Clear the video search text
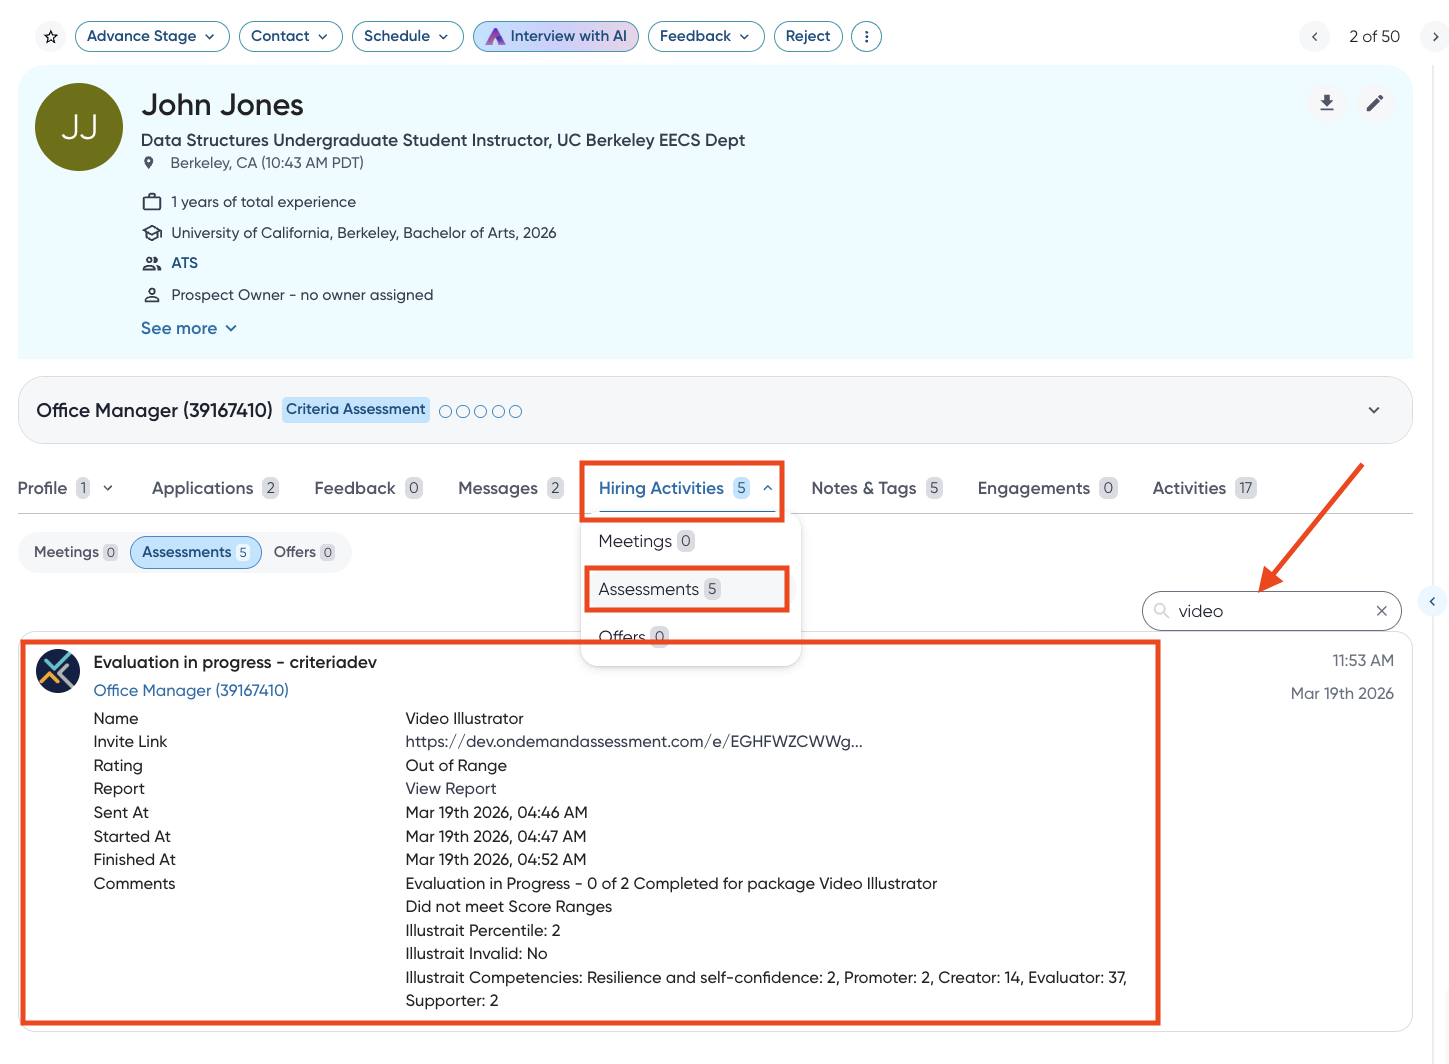This screenshot has width=1449, height=1064. 1382,611
